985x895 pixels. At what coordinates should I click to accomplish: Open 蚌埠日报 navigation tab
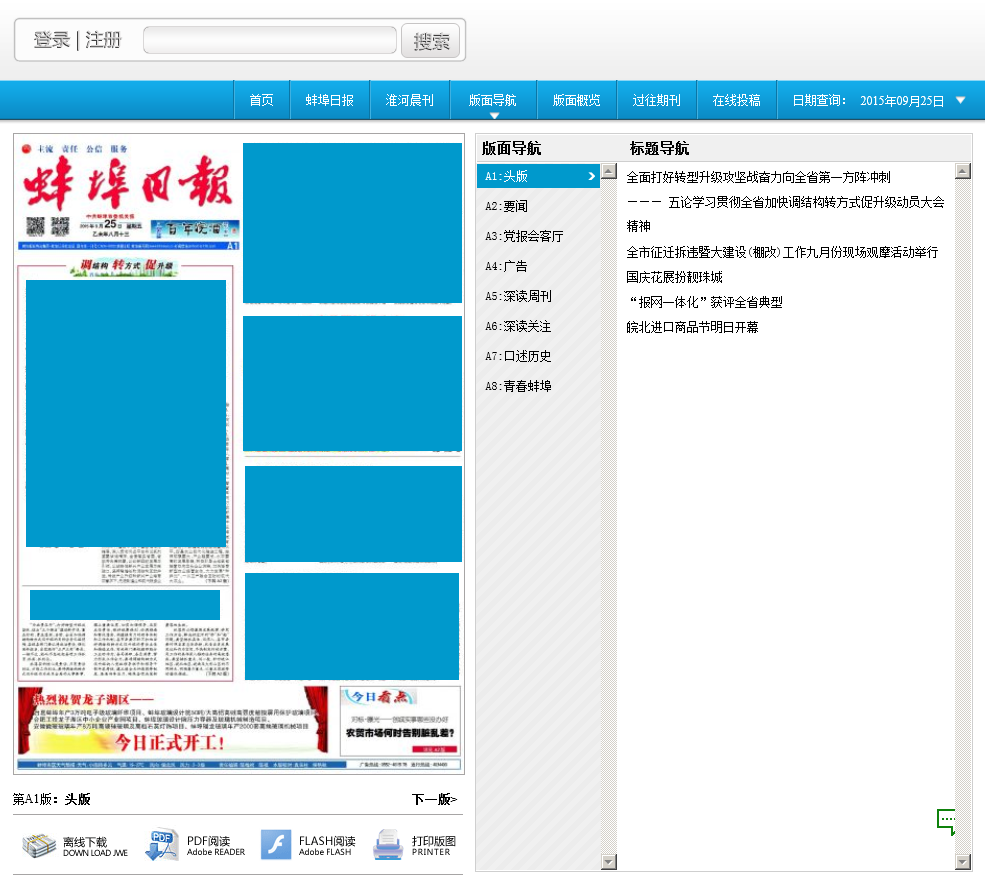pyautogui.click(x=330, y=100)
